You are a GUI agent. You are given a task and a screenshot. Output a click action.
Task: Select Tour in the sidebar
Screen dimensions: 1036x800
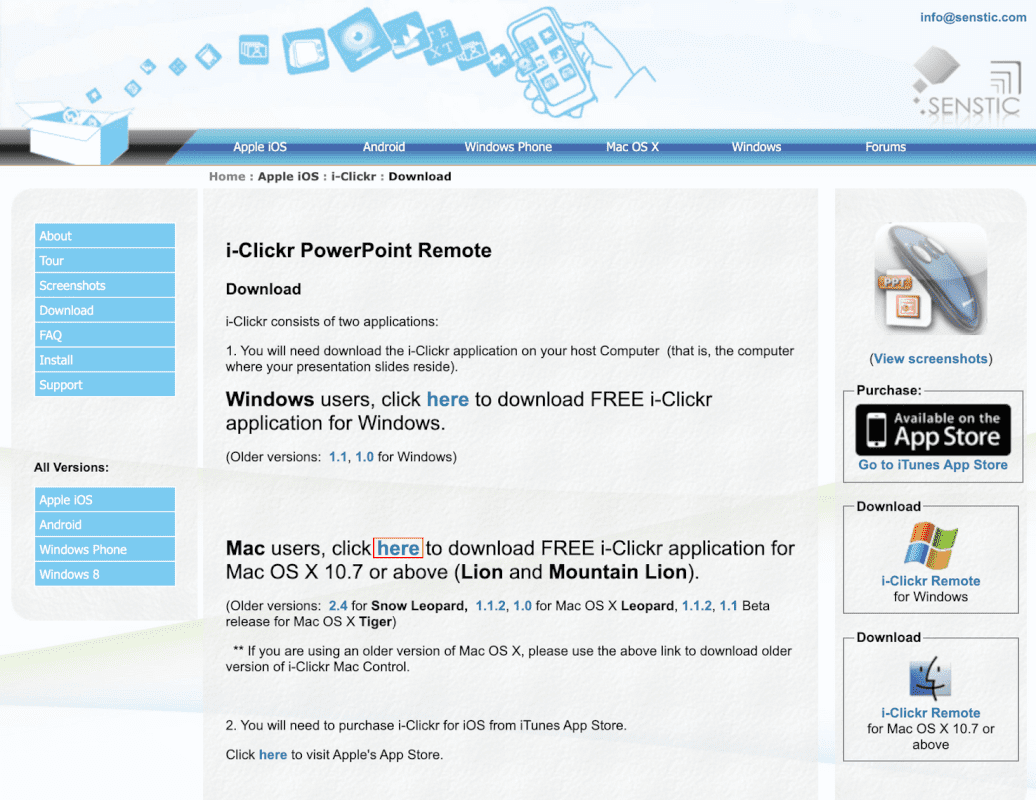pos(104,260)
